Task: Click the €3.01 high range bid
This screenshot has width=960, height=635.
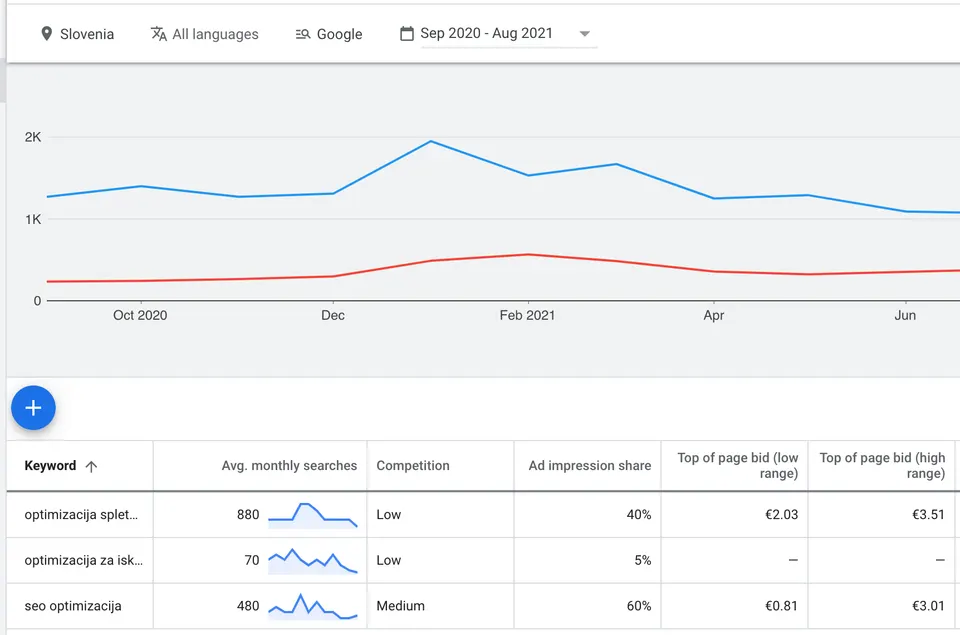Action: [x=928, y=606]
